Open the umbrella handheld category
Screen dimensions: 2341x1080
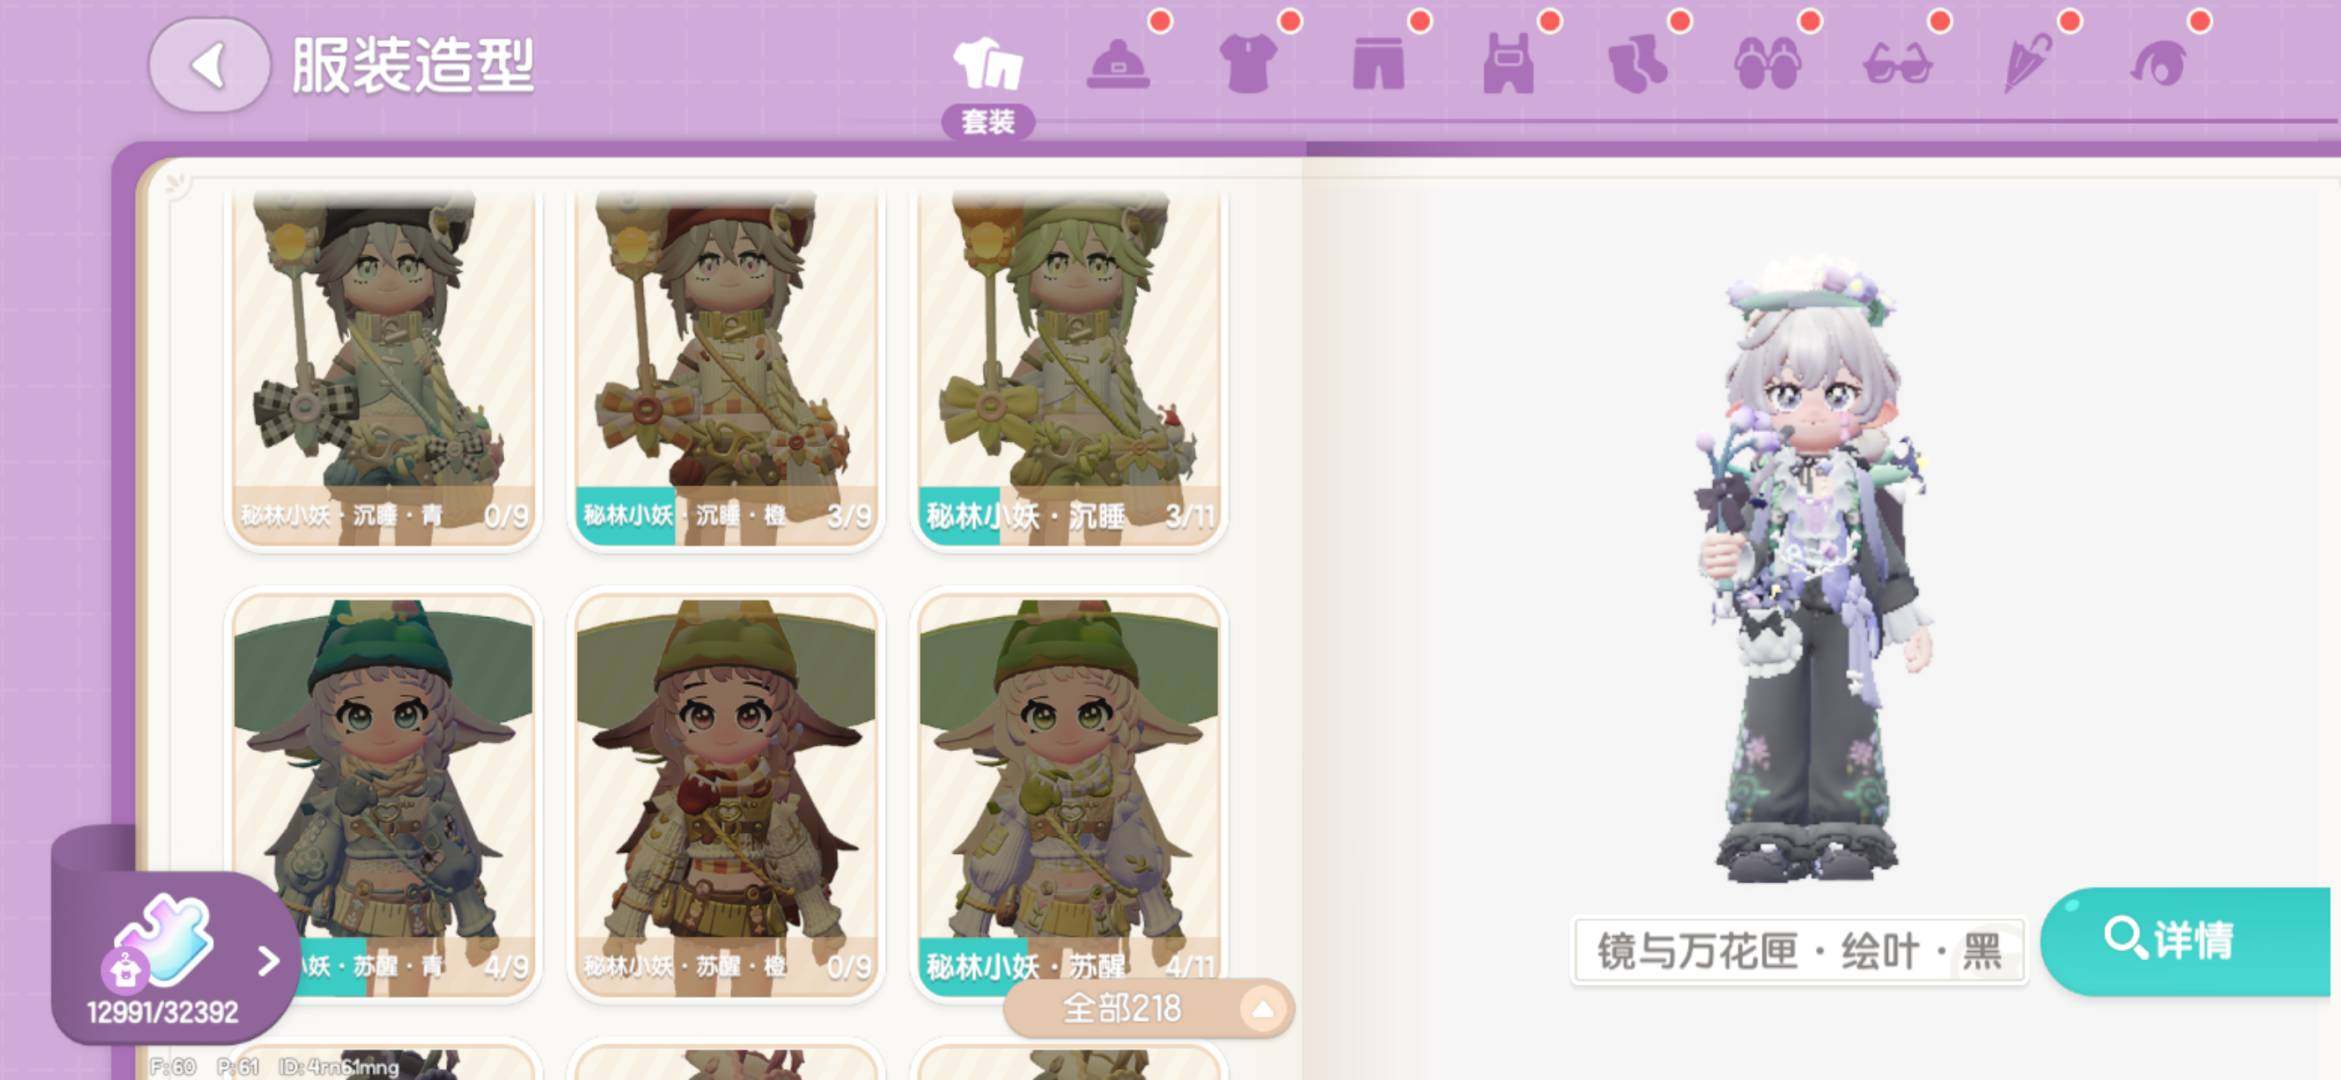point(2028,65)
